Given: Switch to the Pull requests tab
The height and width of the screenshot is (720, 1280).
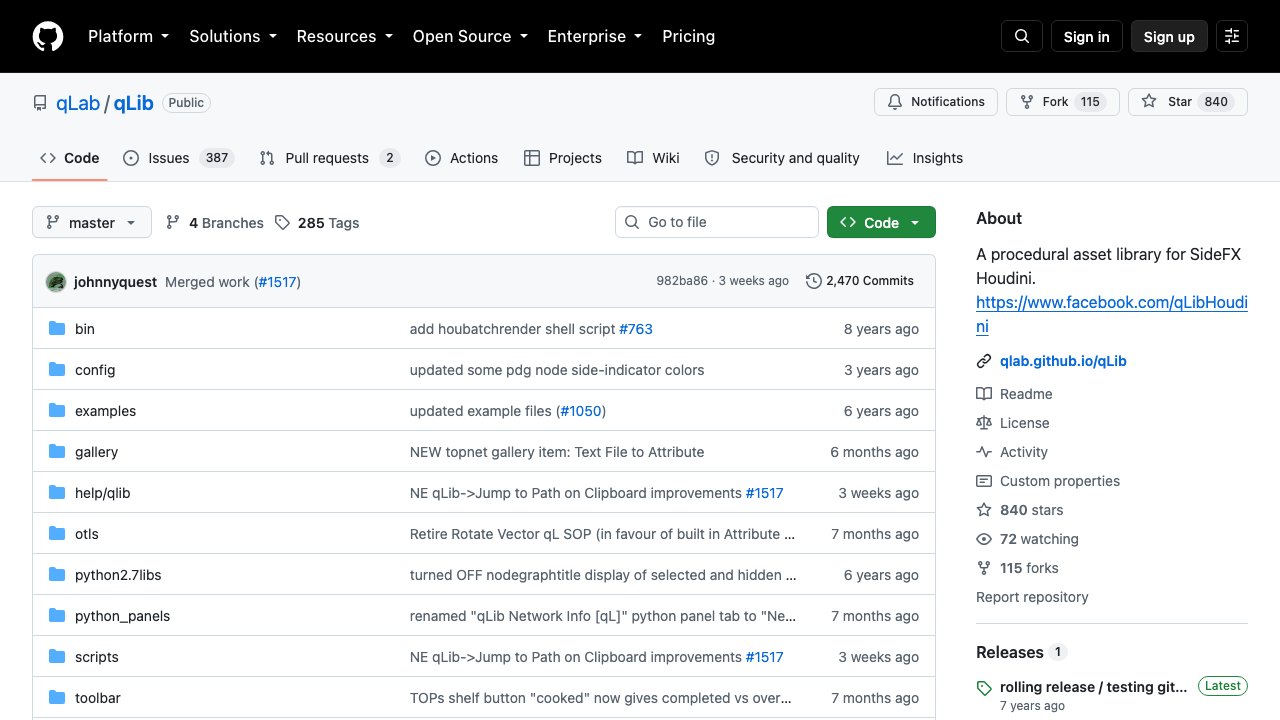Looking at the screenshot, I should (329, 158).
